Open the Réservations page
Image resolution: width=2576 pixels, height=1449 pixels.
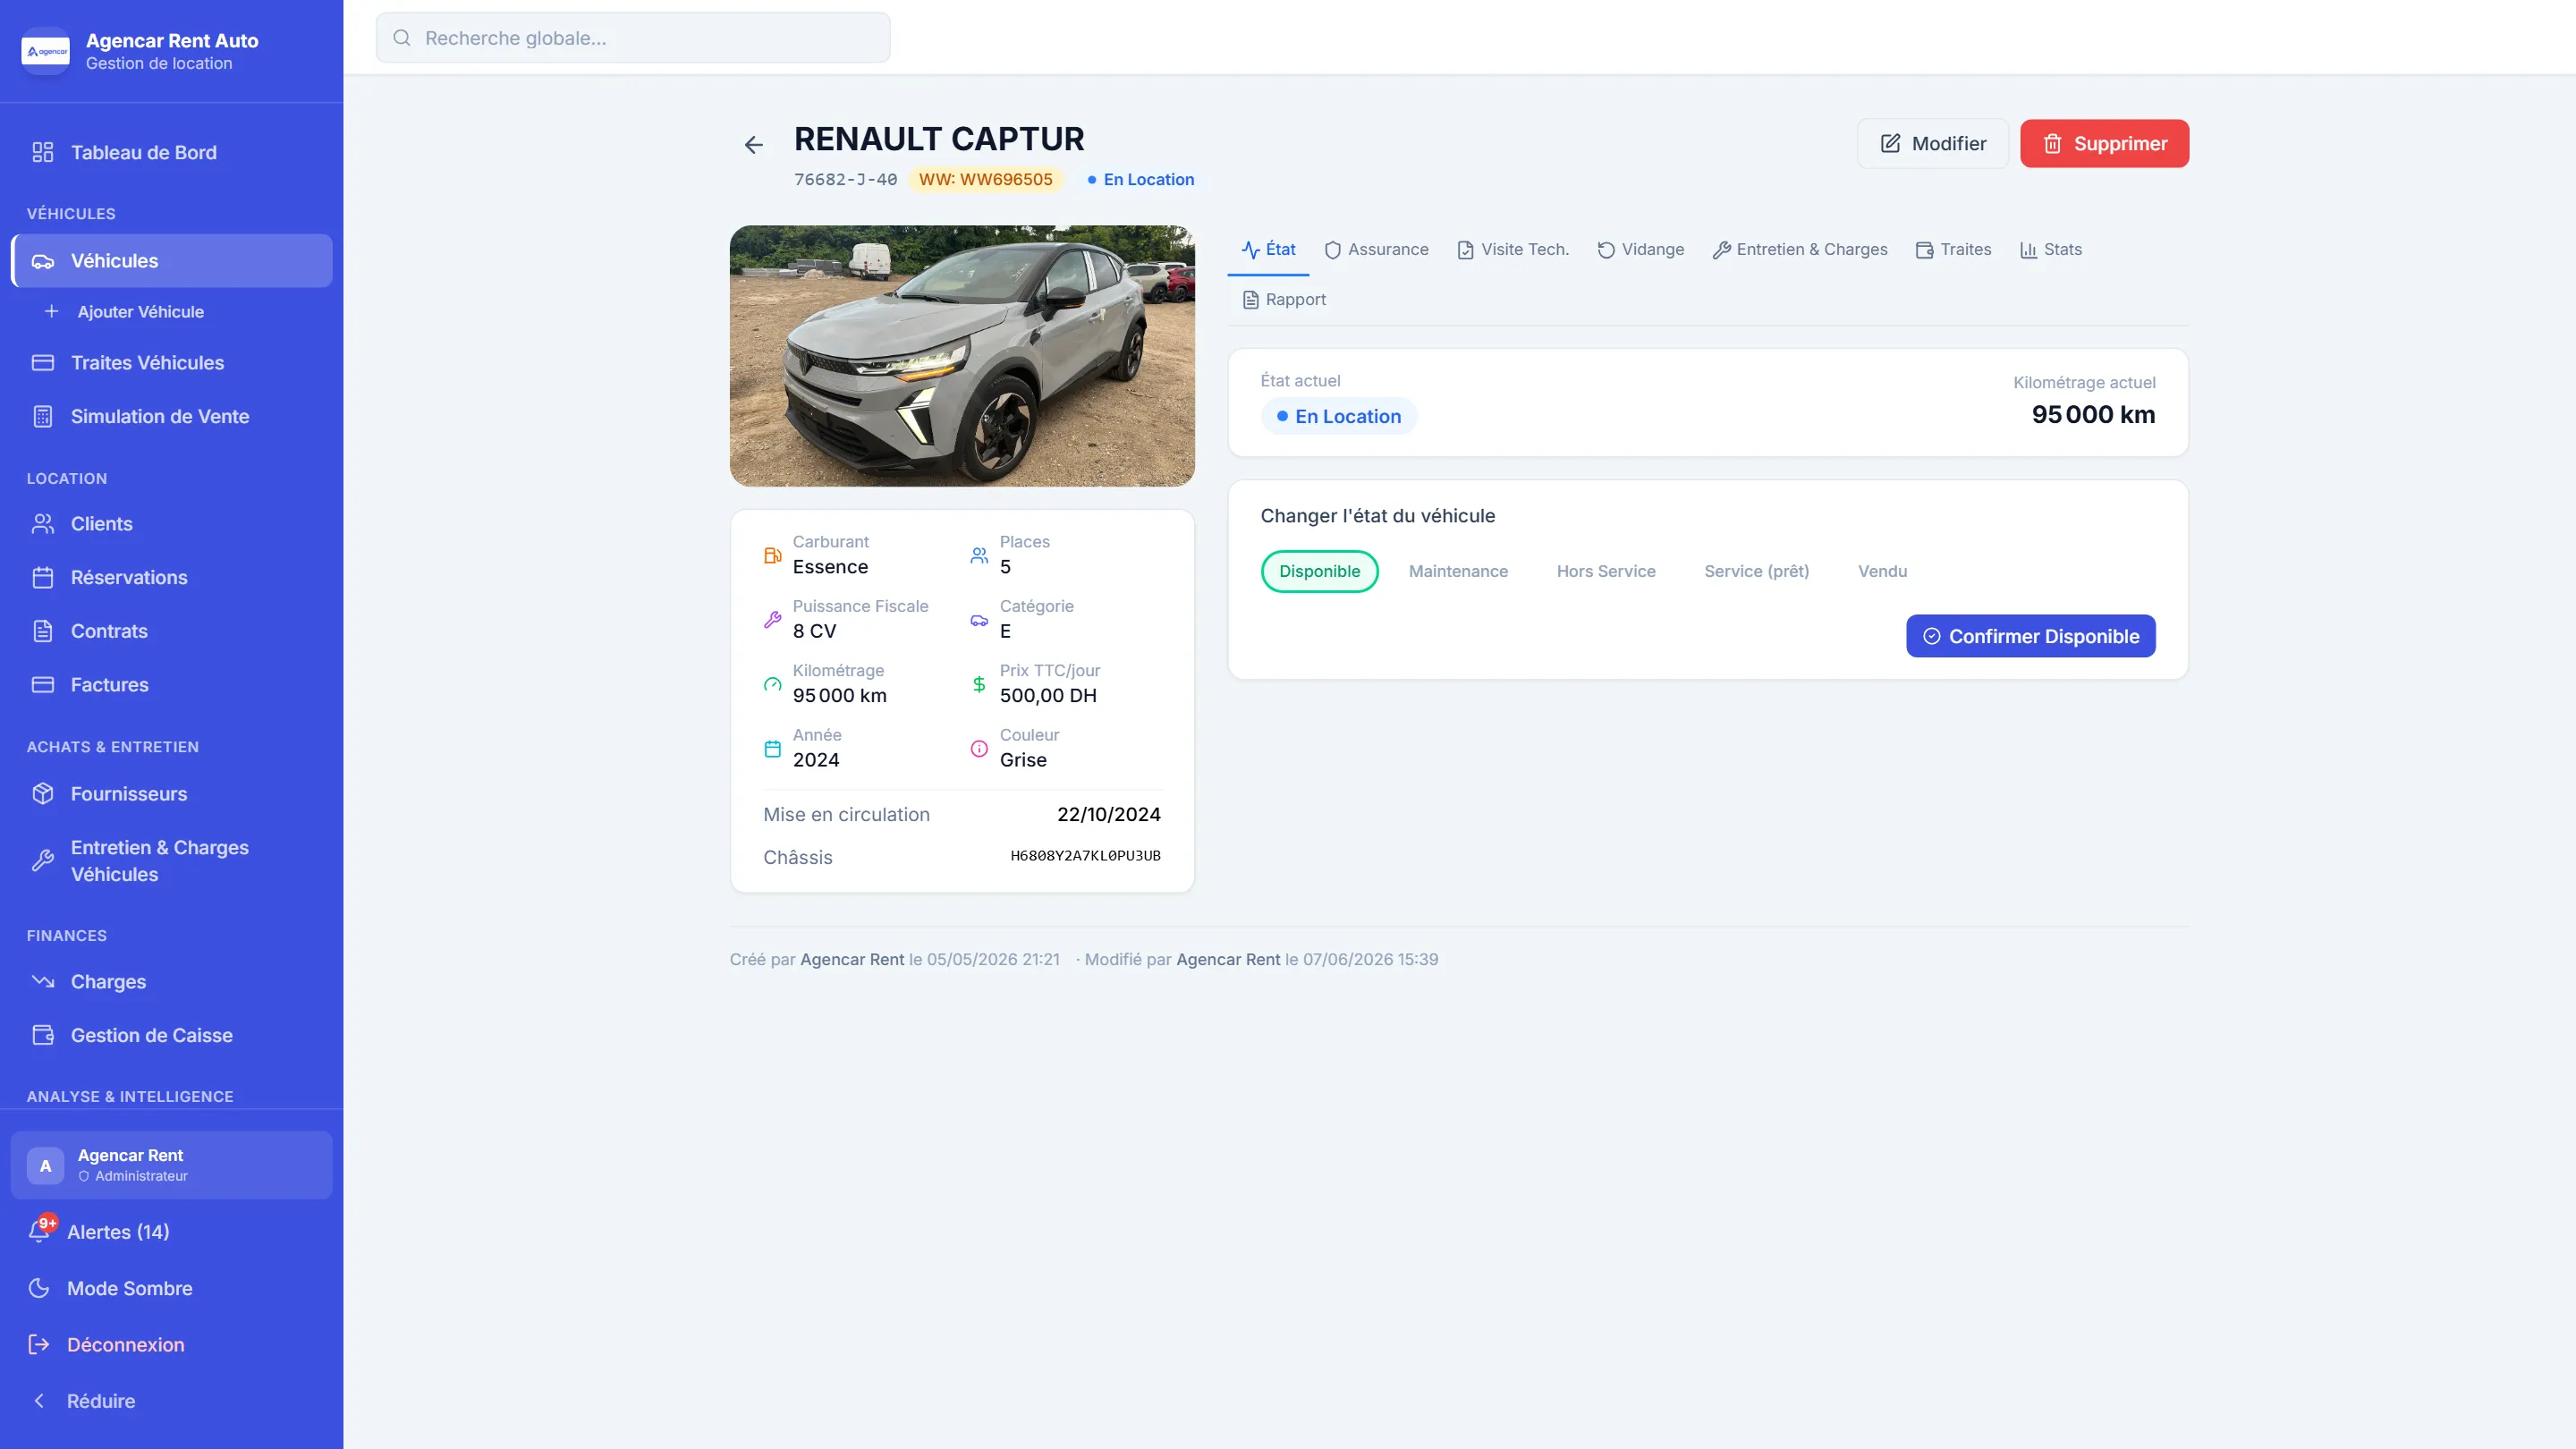(x=172, y=578)
